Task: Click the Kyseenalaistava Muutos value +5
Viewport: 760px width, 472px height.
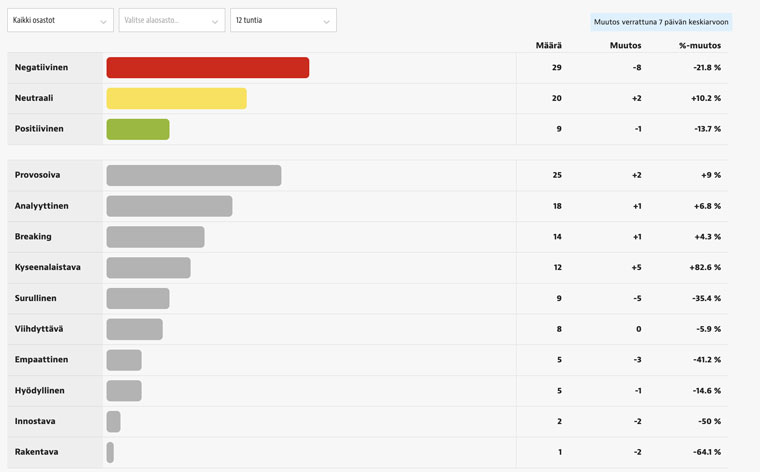Action: pyautogui.click(x=636, y=267)
